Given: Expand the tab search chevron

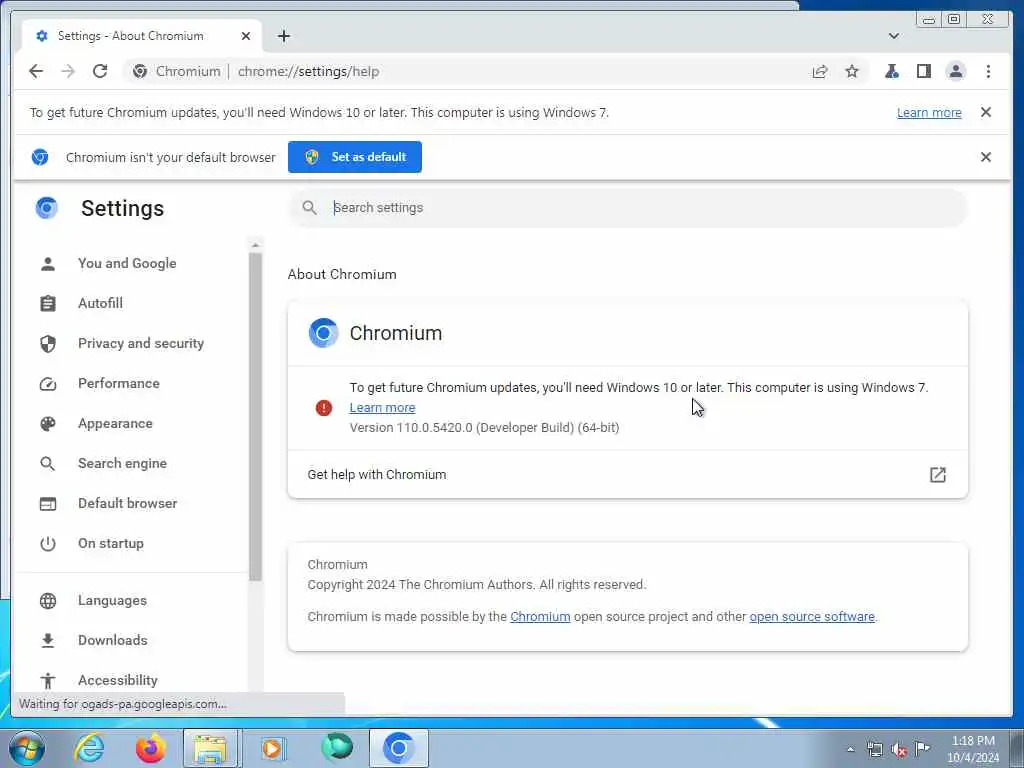Looking at the screenshot, I should coord(893,36).
